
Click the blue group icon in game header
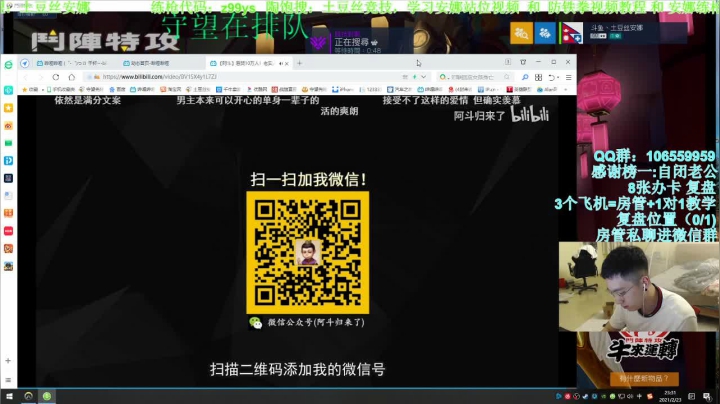pyautogui.click(x=545, y=33)
